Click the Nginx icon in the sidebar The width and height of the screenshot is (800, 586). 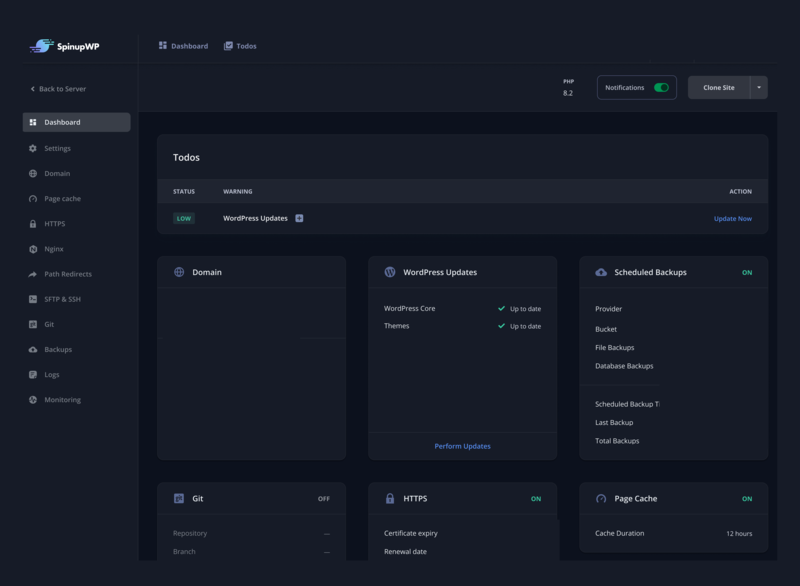point(33,249)
